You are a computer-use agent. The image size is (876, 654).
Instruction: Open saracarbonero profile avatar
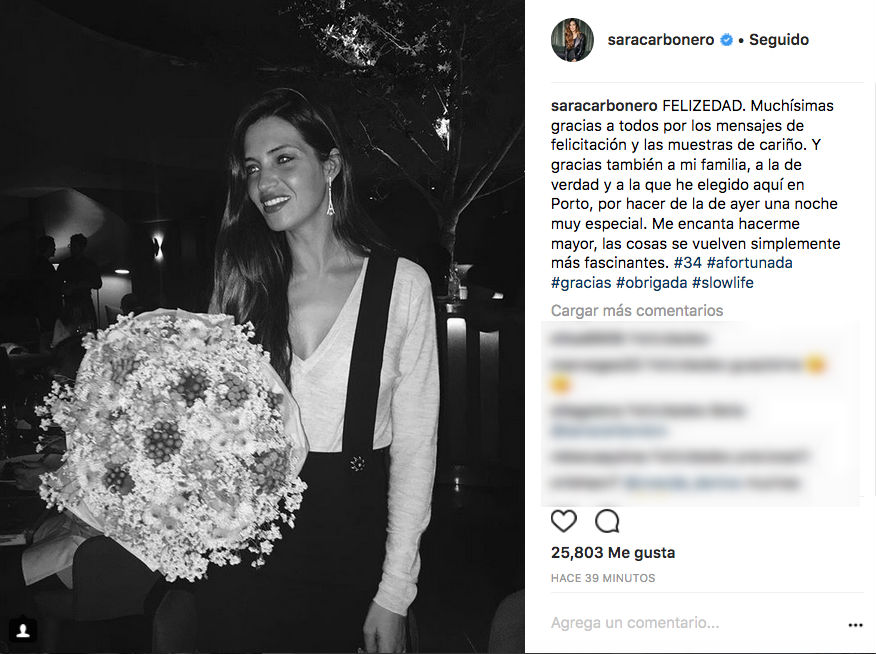pos(572,40)
